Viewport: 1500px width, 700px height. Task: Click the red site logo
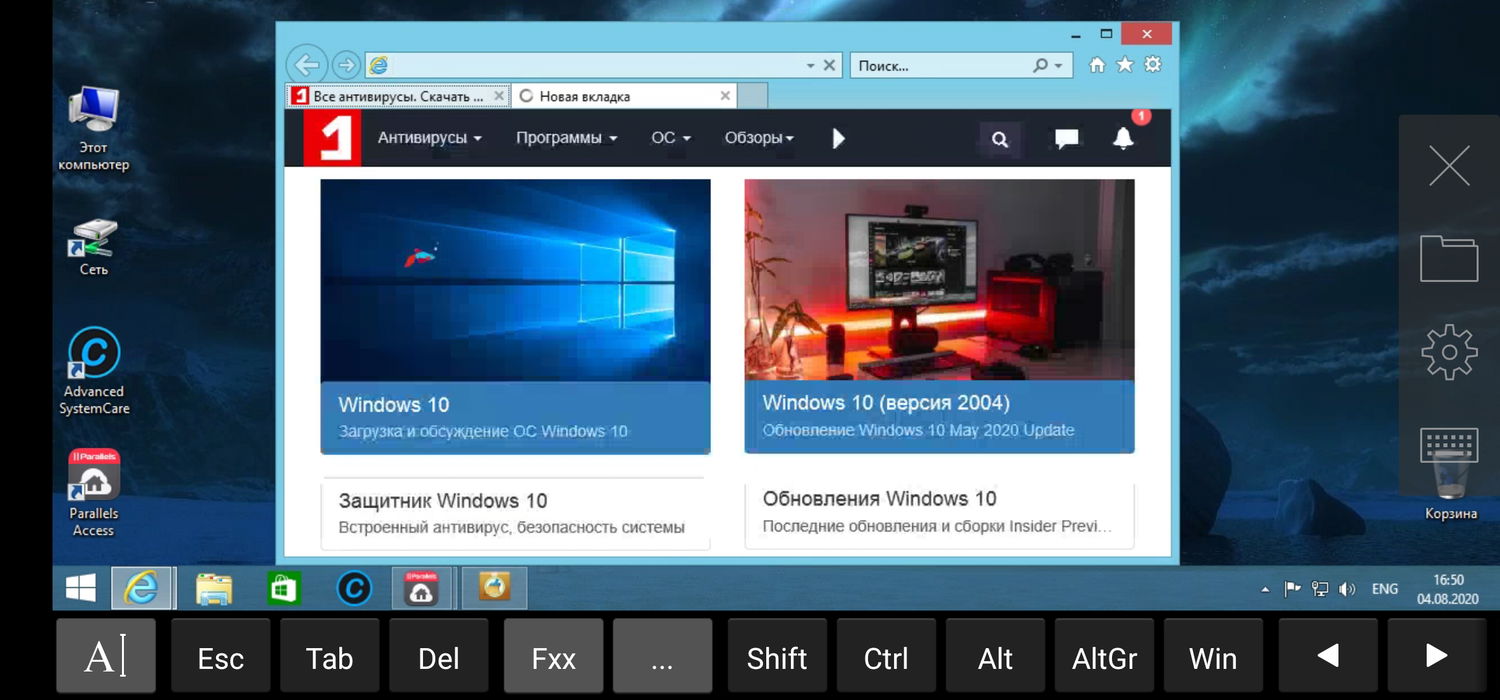point(331,138)
